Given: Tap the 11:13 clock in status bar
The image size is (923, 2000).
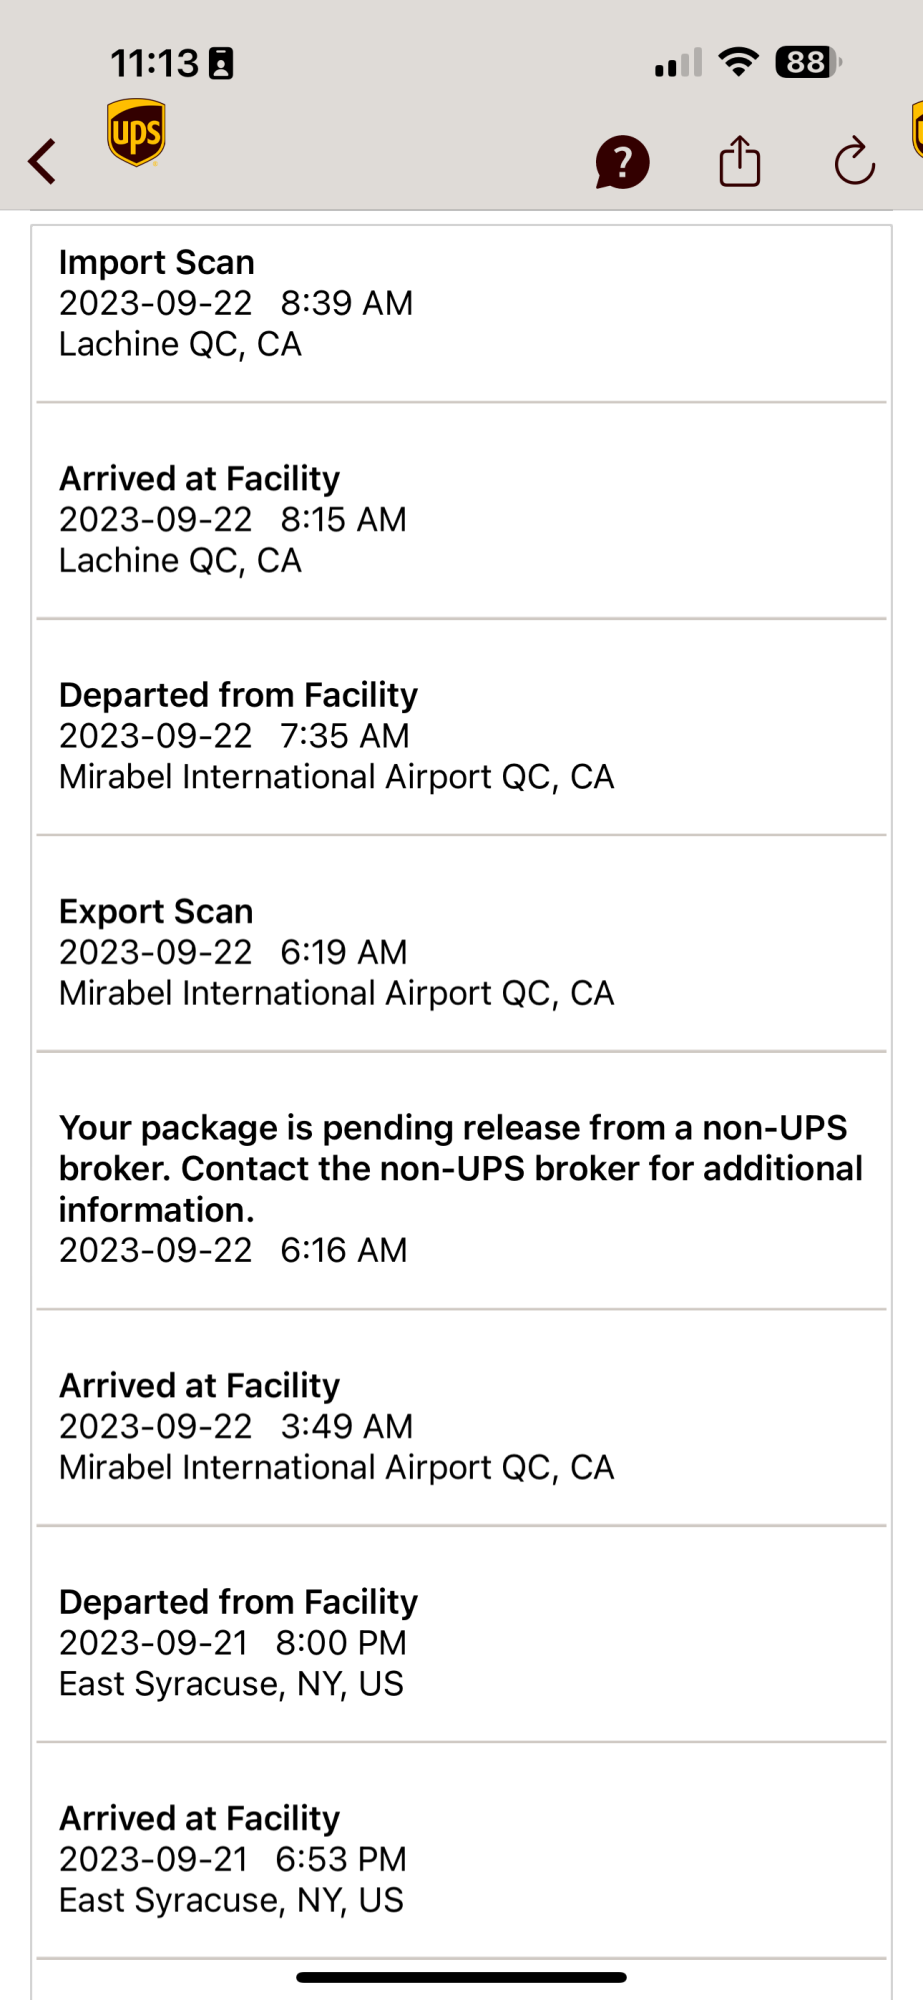Looking at the screenshot, I should tap(154, 64).
